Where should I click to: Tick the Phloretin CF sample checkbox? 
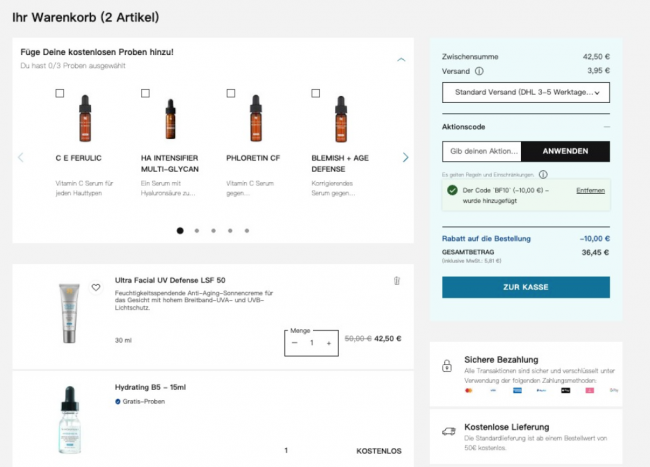coord(231,93)
